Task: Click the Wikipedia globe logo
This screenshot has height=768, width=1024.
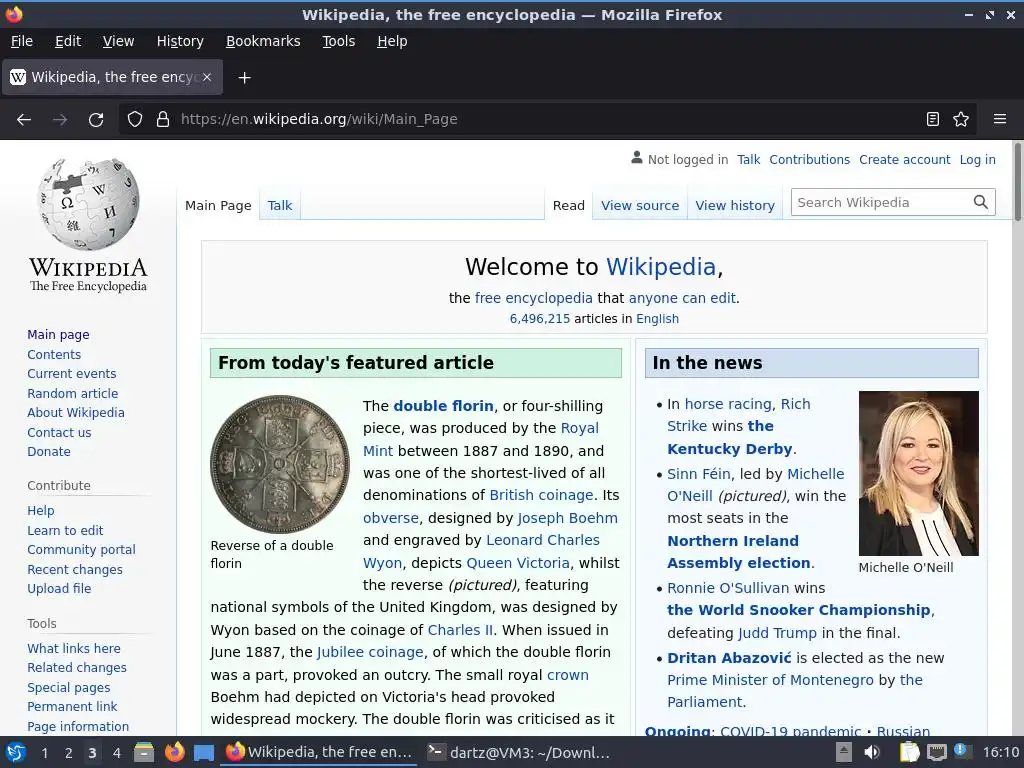Action: (x=88, y=204)
